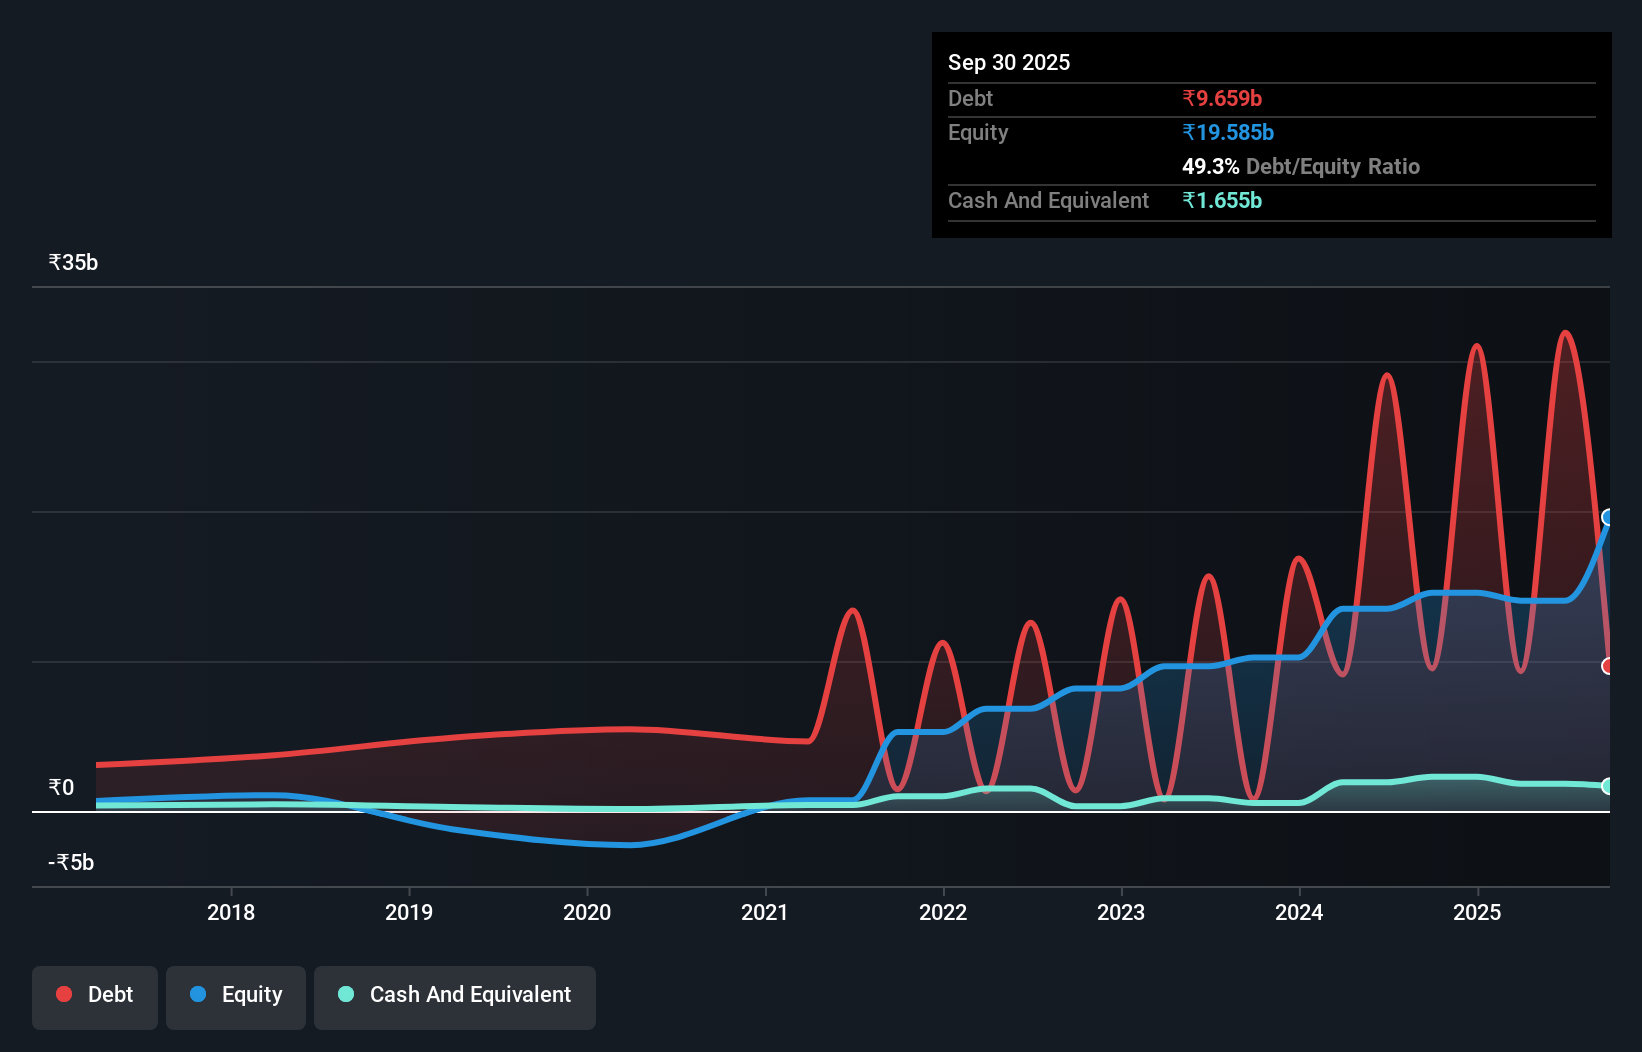
Task: Select the red Debt endpoint marker on chart
Action: [1608, 664]
